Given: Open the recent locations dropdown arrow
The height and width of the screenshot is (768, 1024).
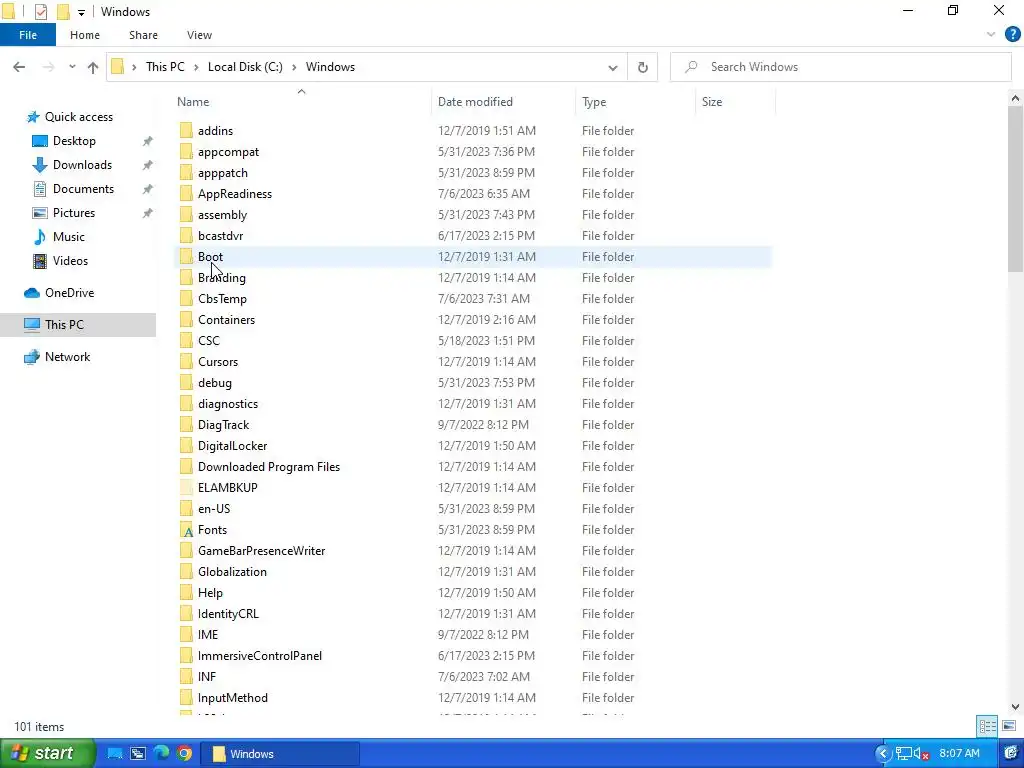Looking at the screenshot, I should click(x=72, y=67).
